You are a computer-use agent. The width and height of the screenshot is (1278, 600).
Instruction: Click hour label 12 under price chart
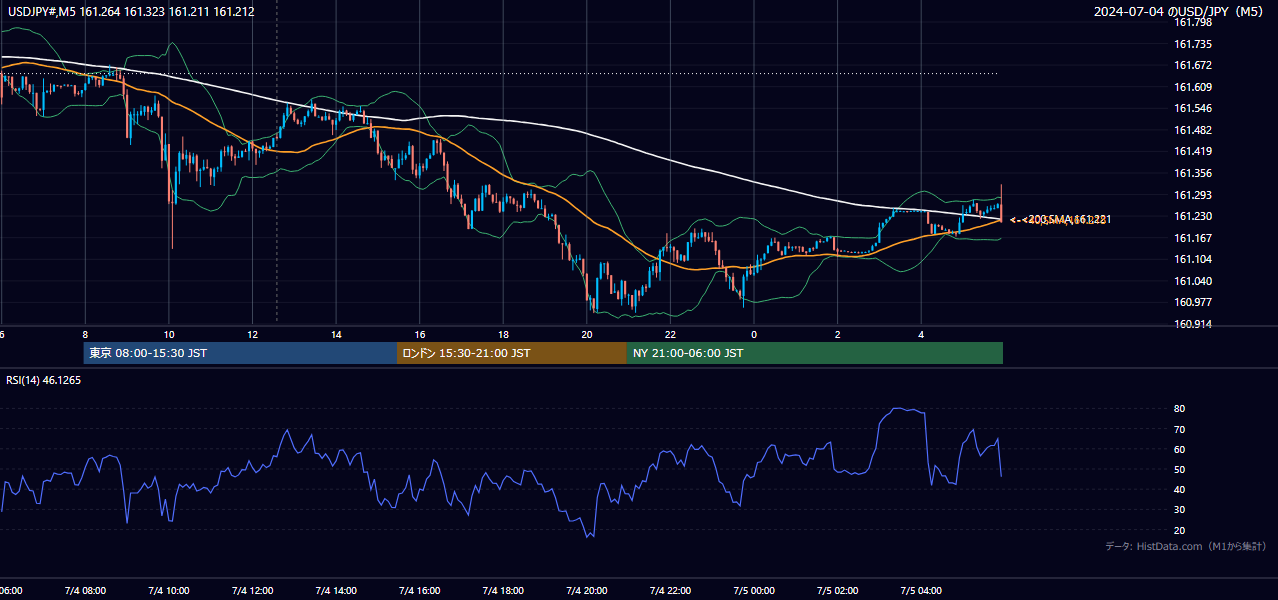[253, 334]
